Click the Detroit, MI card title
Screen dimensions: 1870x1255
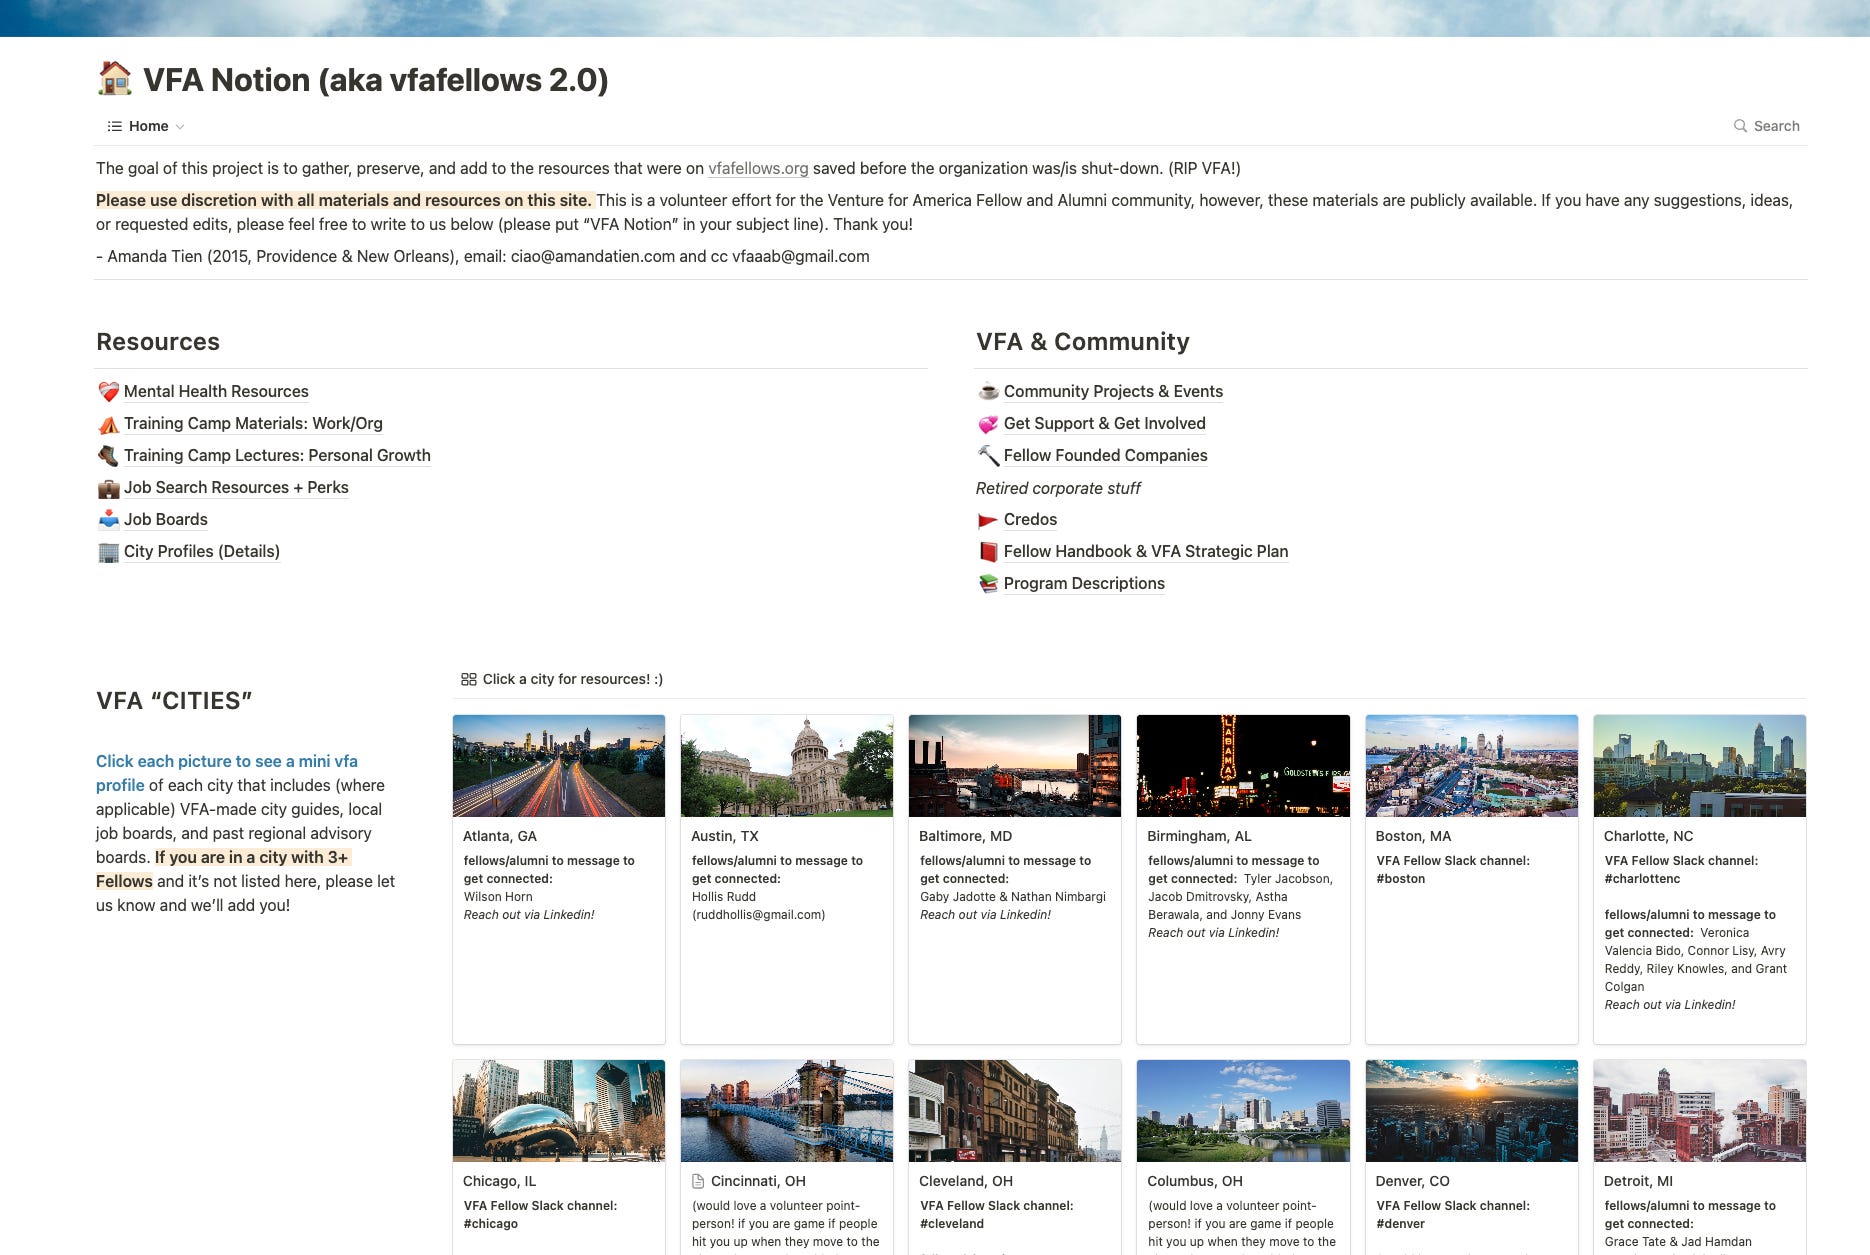click(1638, 1181)
